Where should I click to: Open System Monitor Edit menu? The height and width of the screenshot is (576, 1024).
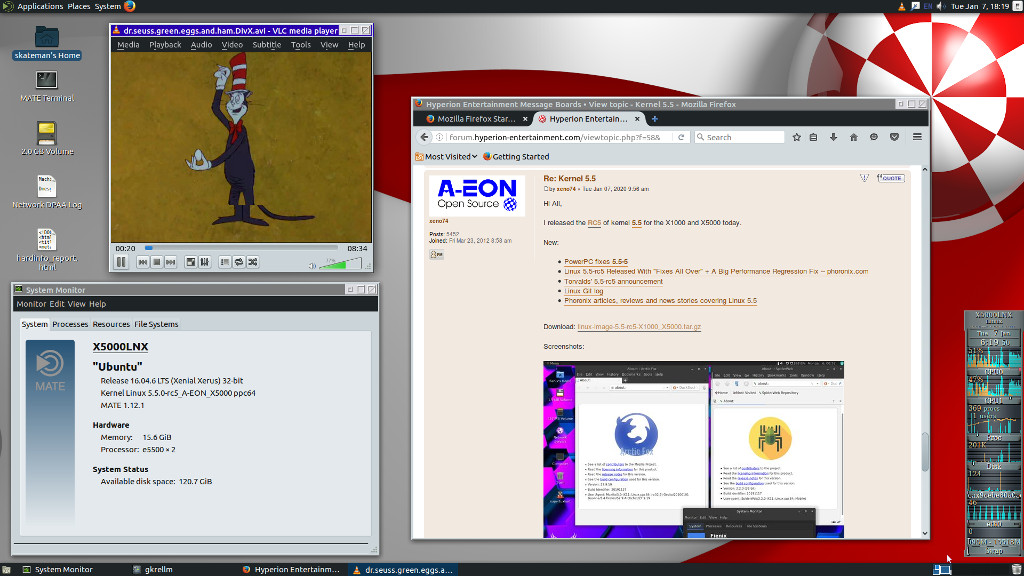click(x=57, y=304)
